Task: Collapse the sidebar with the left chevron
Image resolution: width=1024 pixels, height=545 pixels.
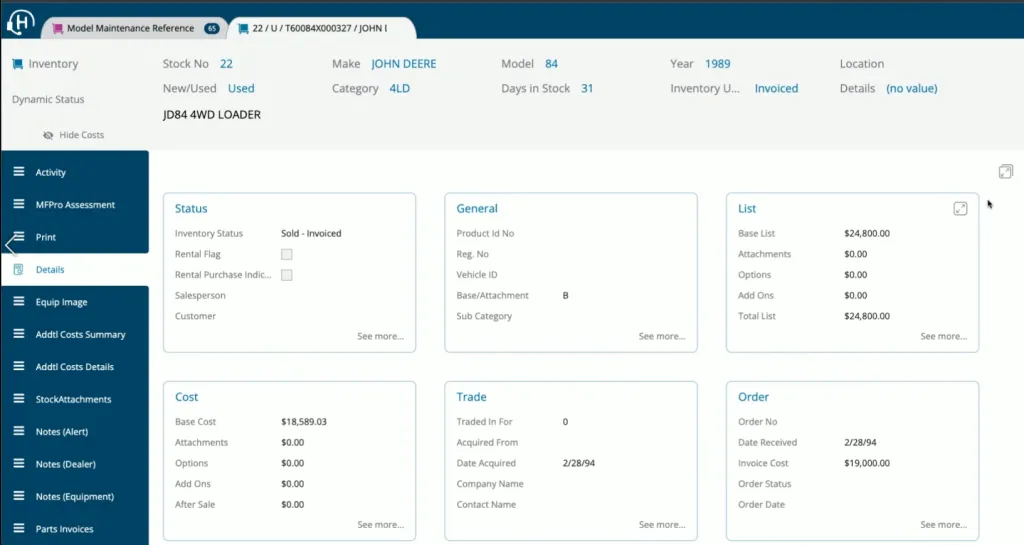Action: pos(10,245)
